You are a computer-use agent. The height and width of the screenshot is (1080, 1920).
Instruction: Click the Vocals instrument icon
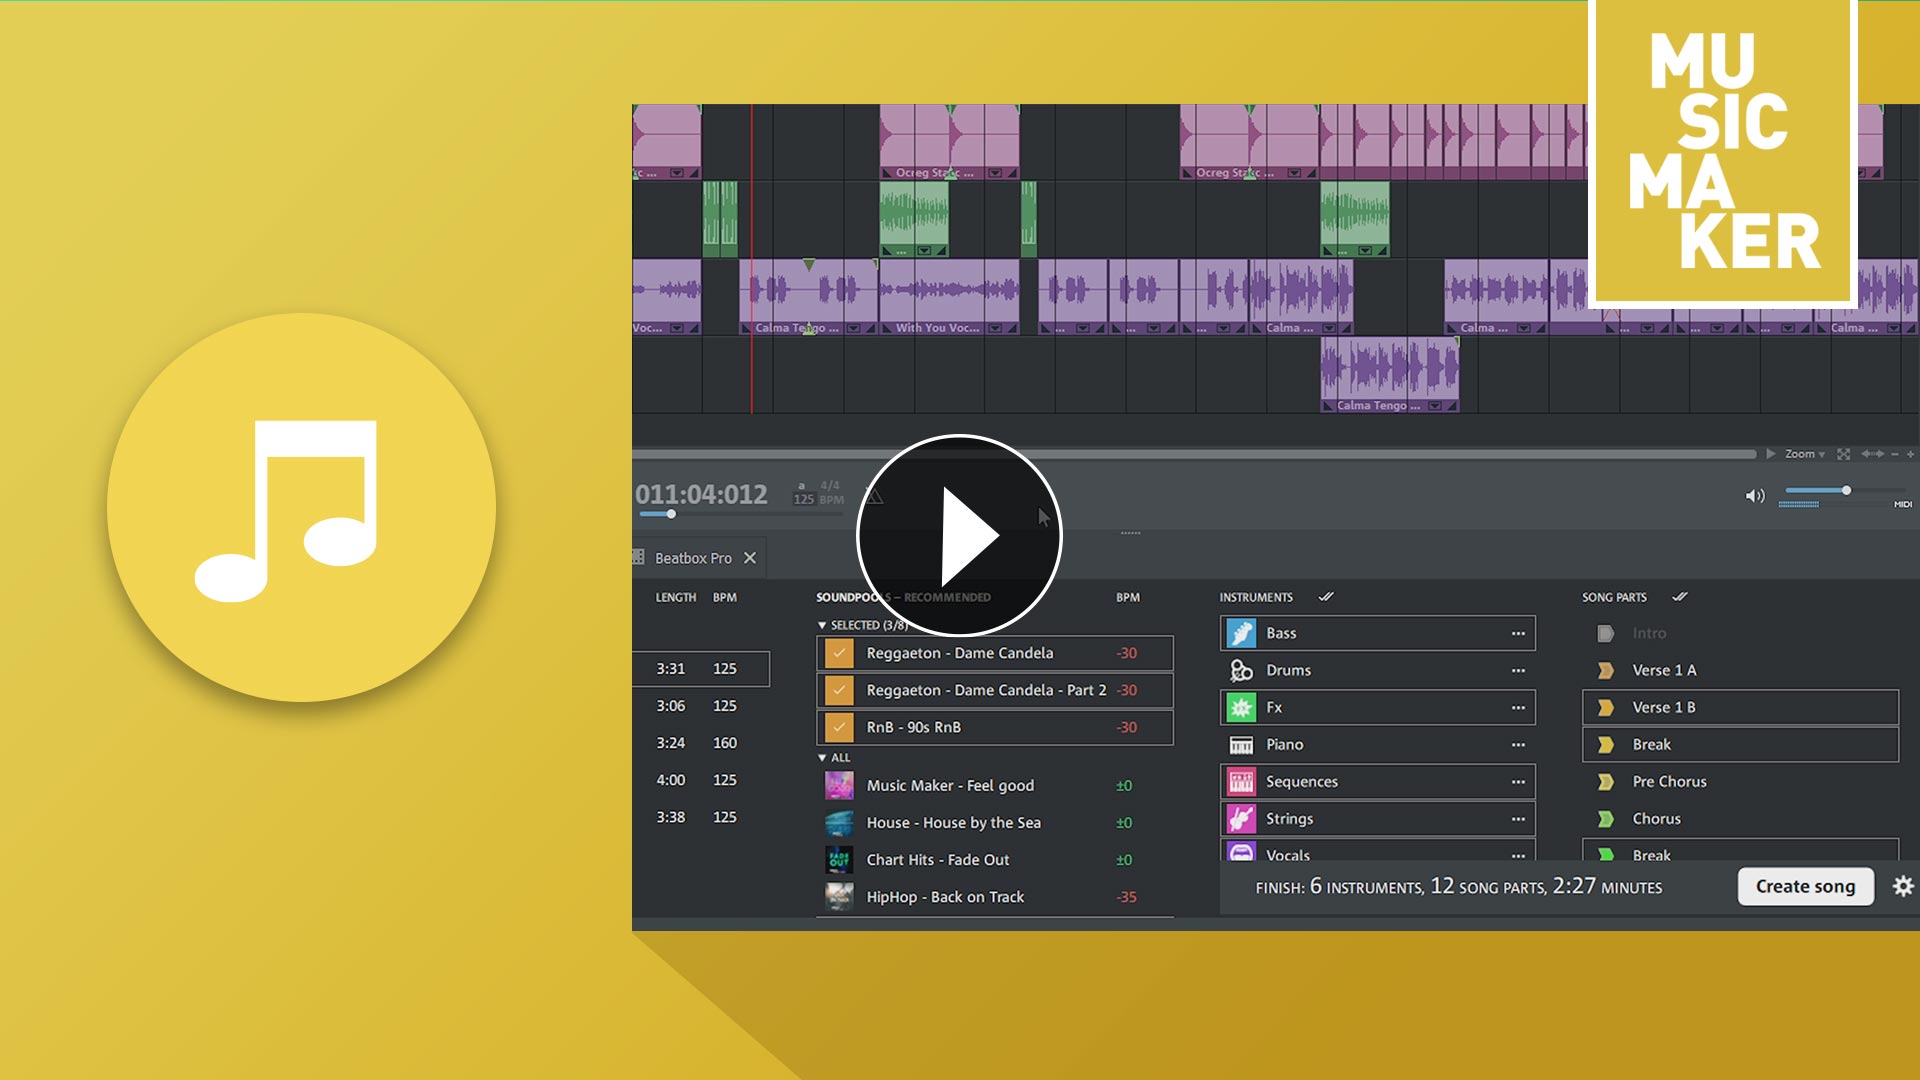pyautogui.click(x=1240, y=855)
